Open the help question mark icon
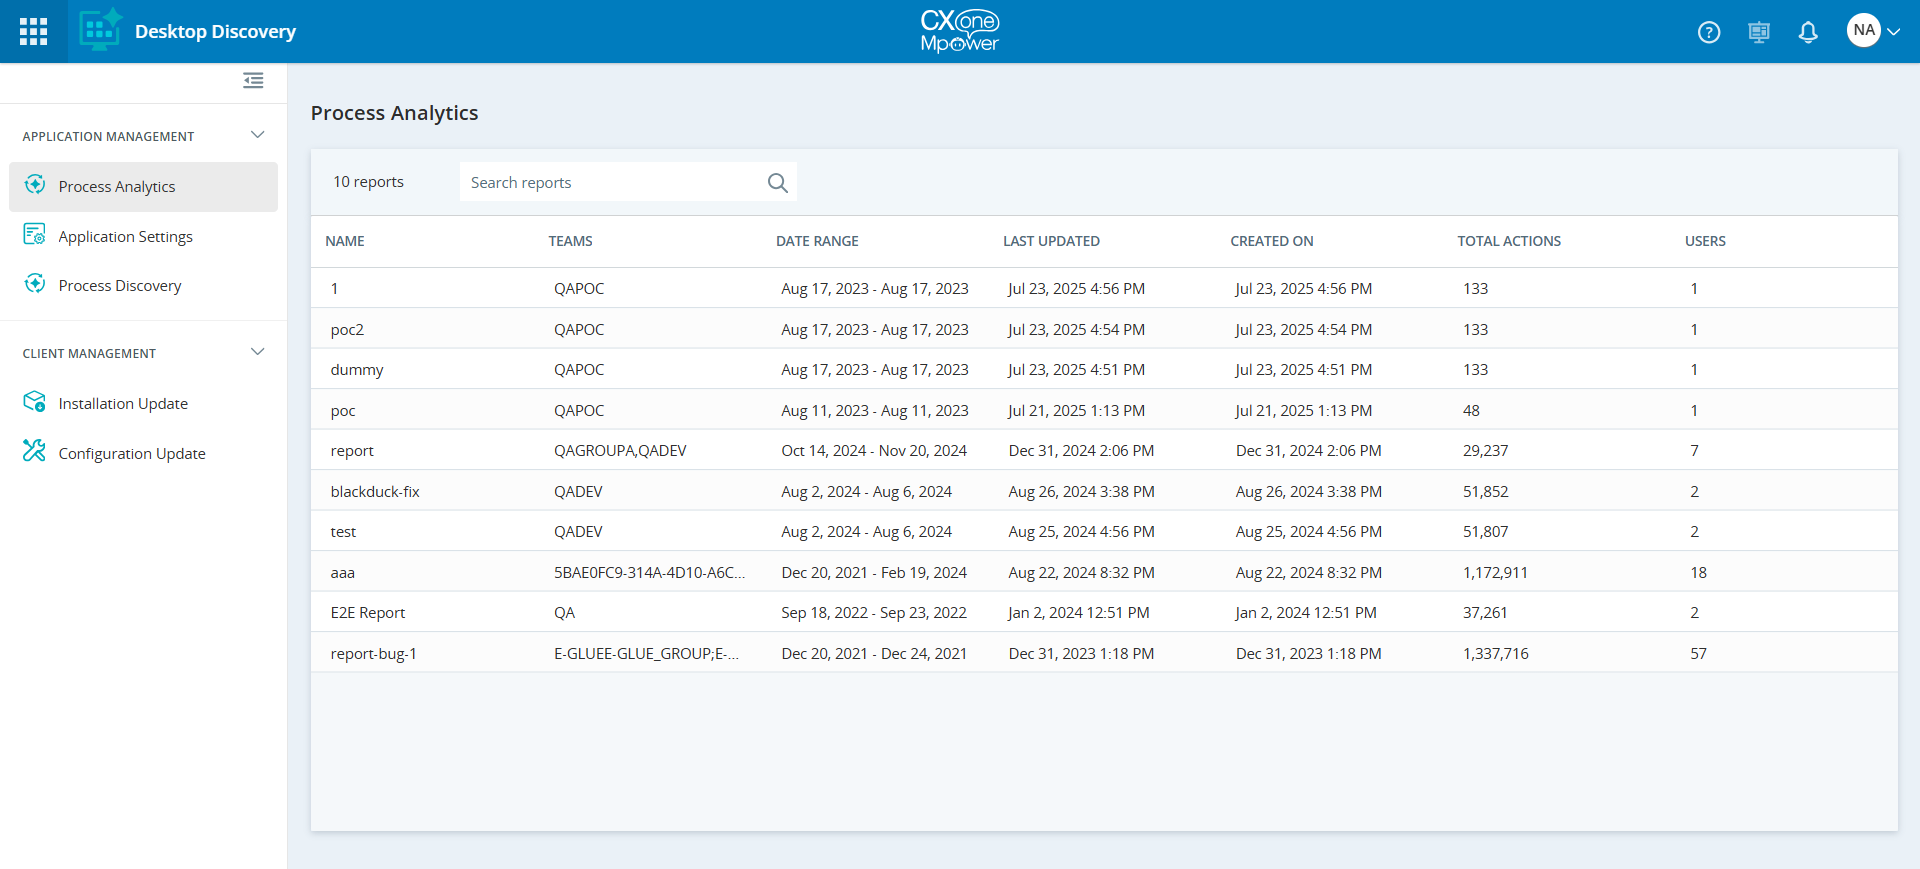 coord(1709,32)
